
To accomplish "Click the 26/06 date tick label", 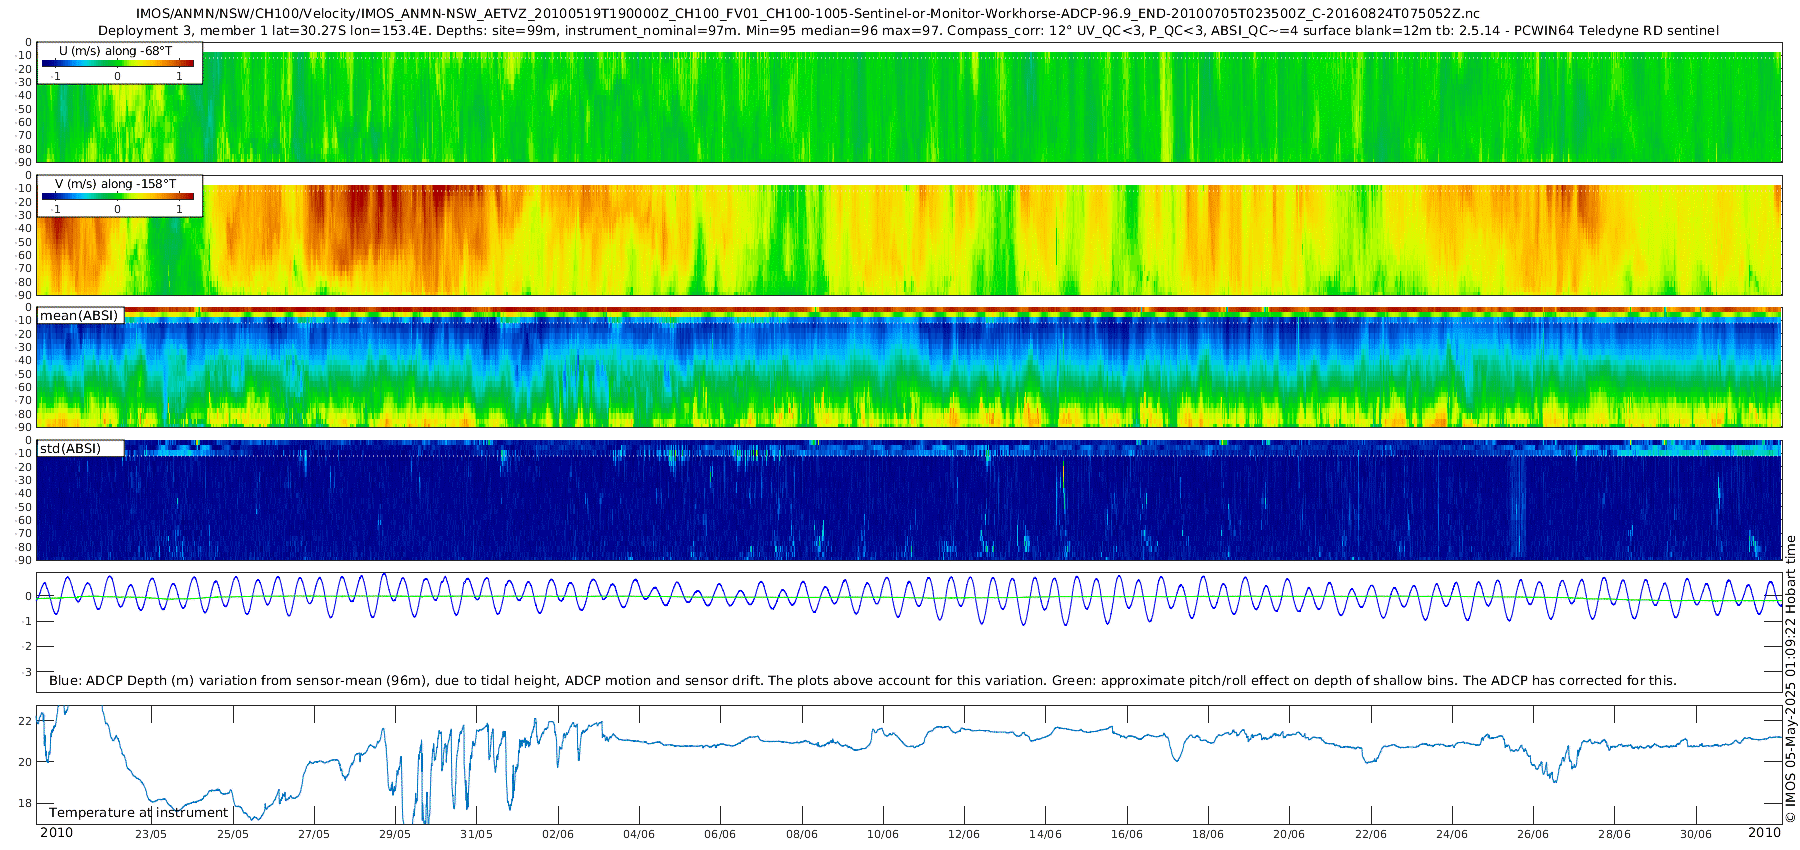I will click(x=1533, y=834).
